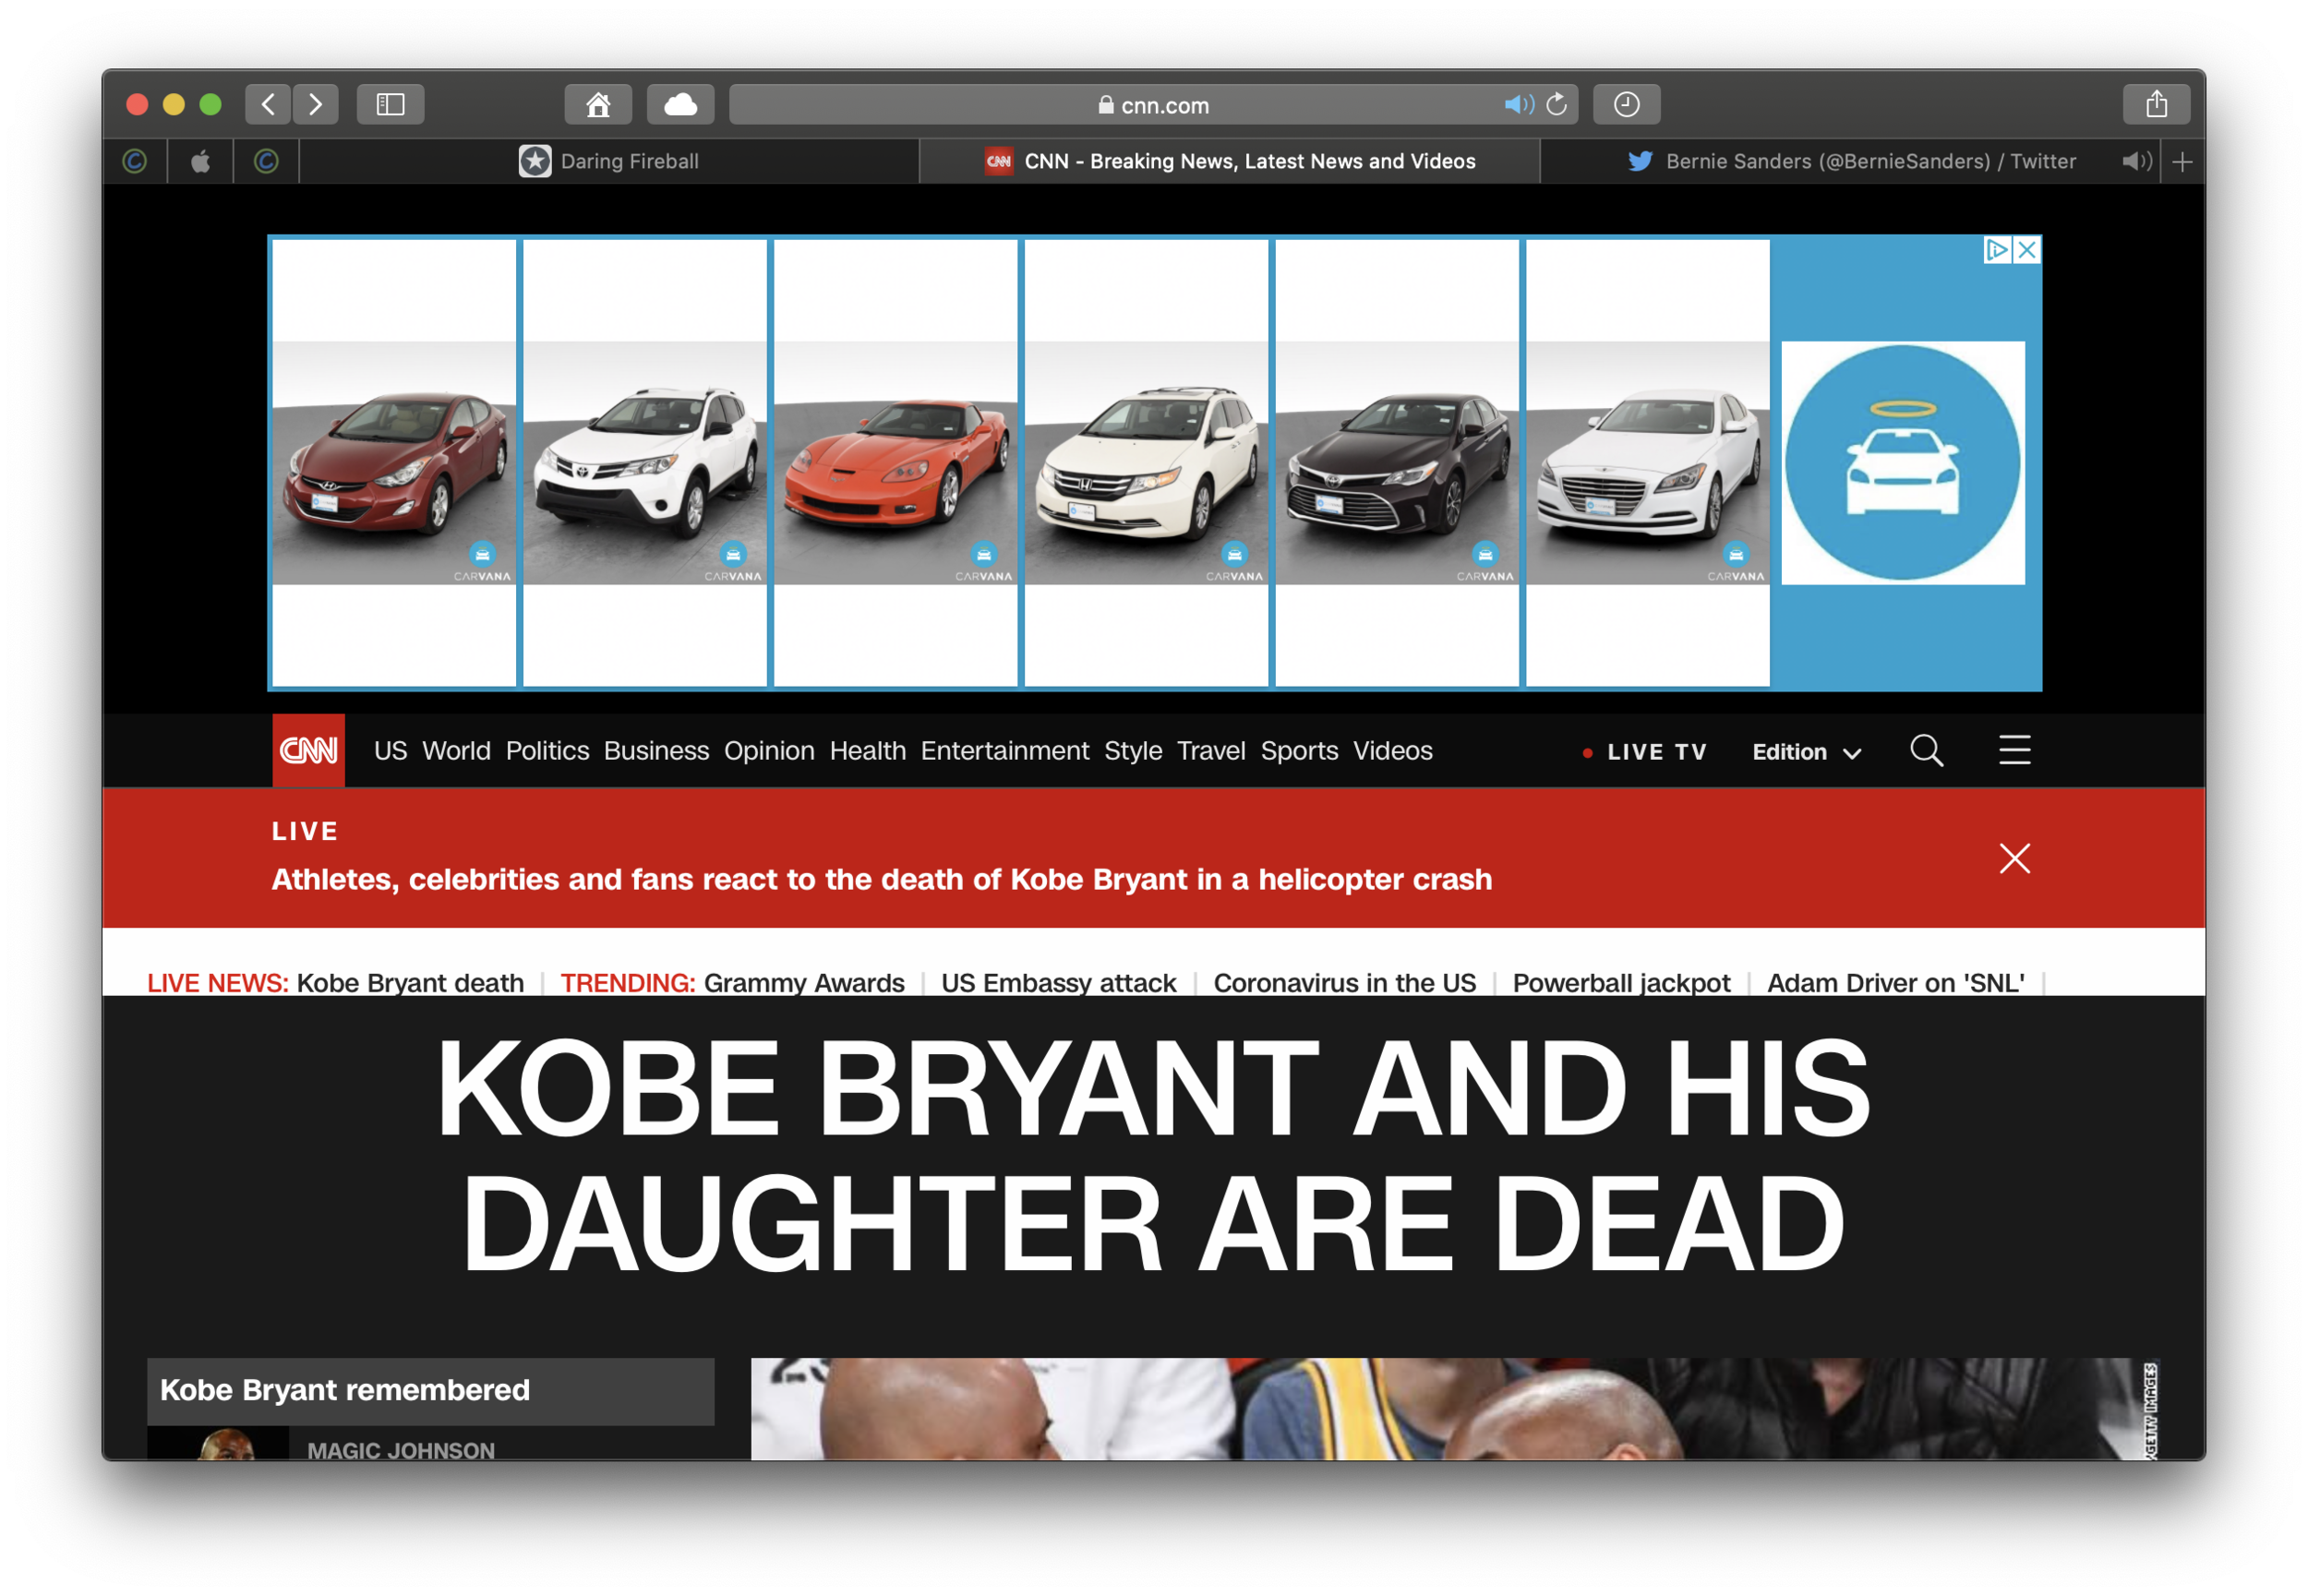
Task: Click the orange Corvette ad thumbnail
Action: 896,463
